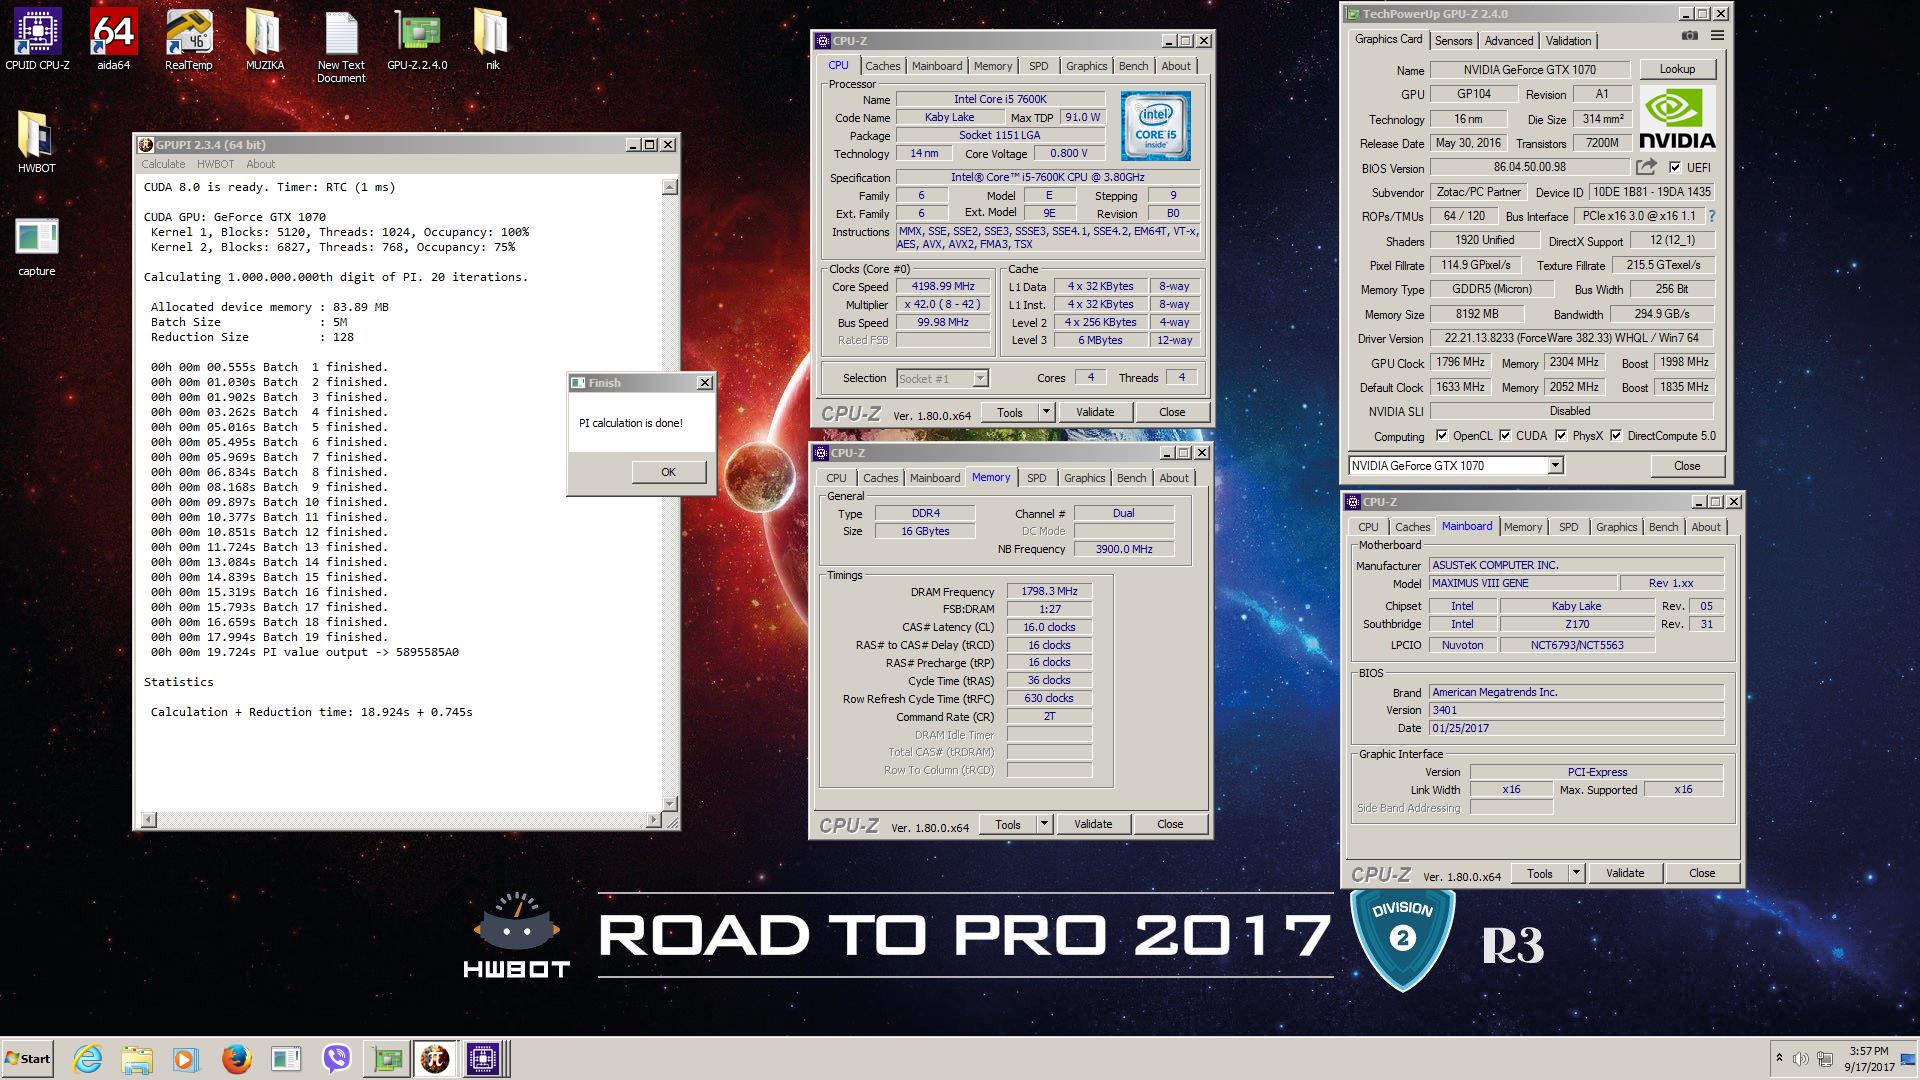Click the Intel Core i5 logo in CPU-Z
The height and width of the screenshot is (1080, 1920).
tap(1155, 126)
